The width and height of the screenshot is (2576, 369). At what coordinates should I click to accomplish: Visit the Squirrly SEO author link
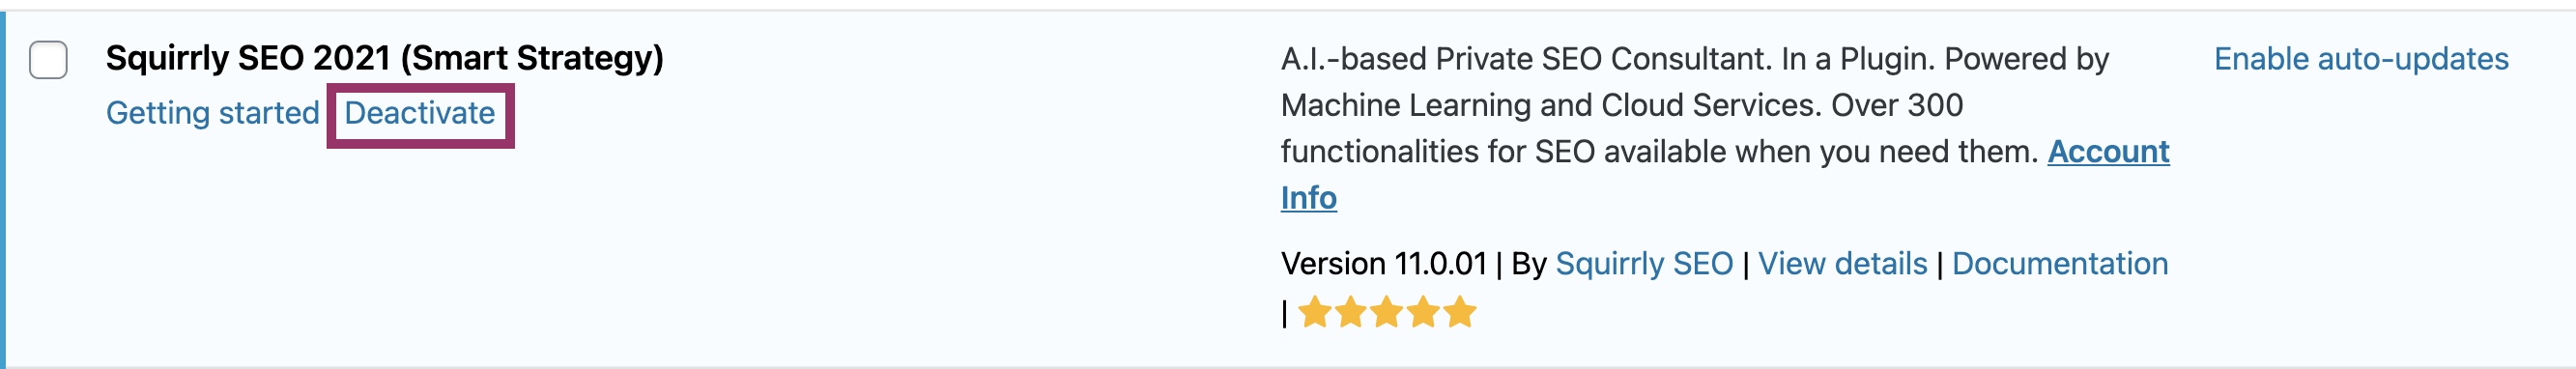coord(1644,264)
